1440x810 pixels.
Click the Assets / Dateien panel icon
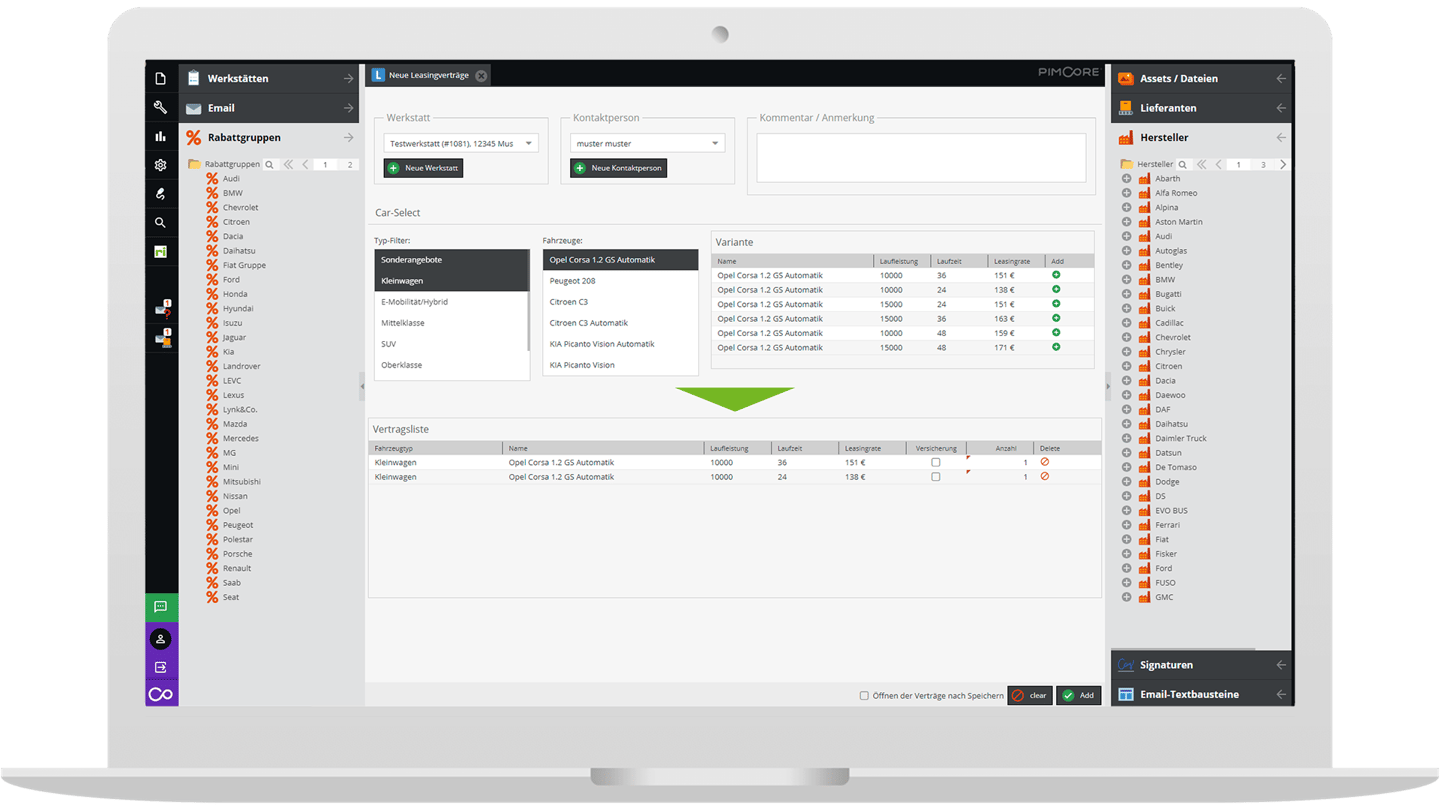(x=1125, y=78)
